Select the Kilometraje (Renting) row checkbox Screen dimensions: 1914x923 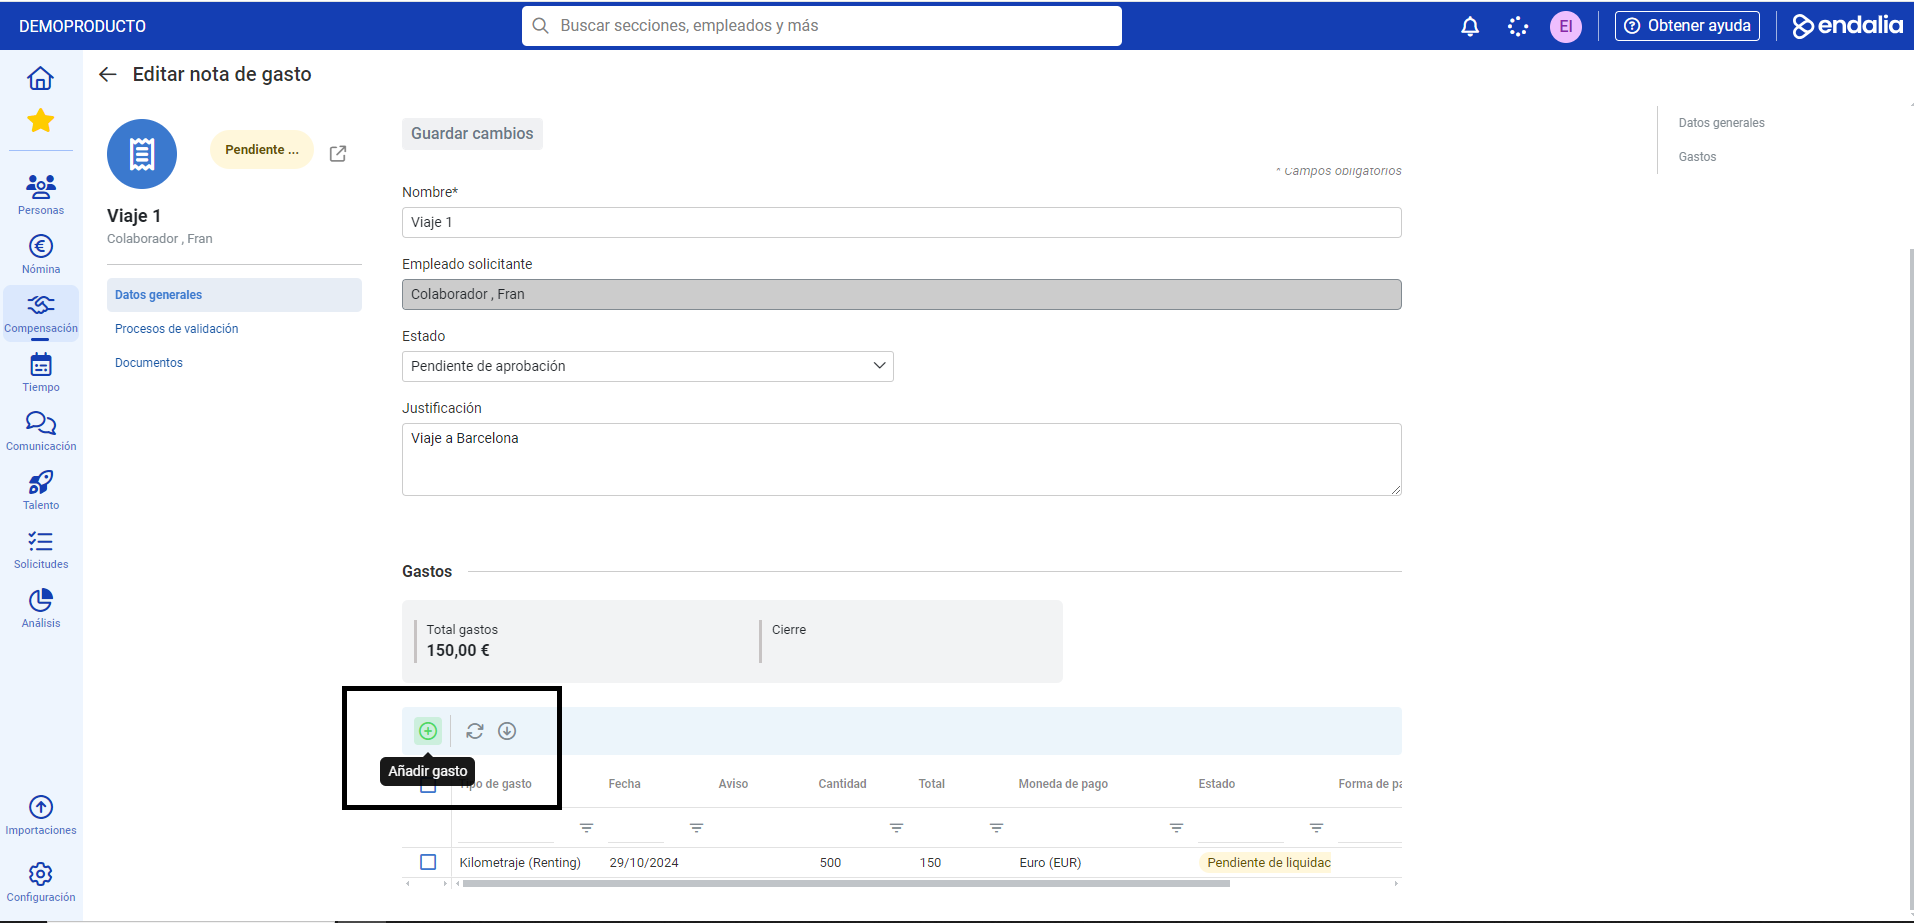pyautogui.click(x=428, y=862)
